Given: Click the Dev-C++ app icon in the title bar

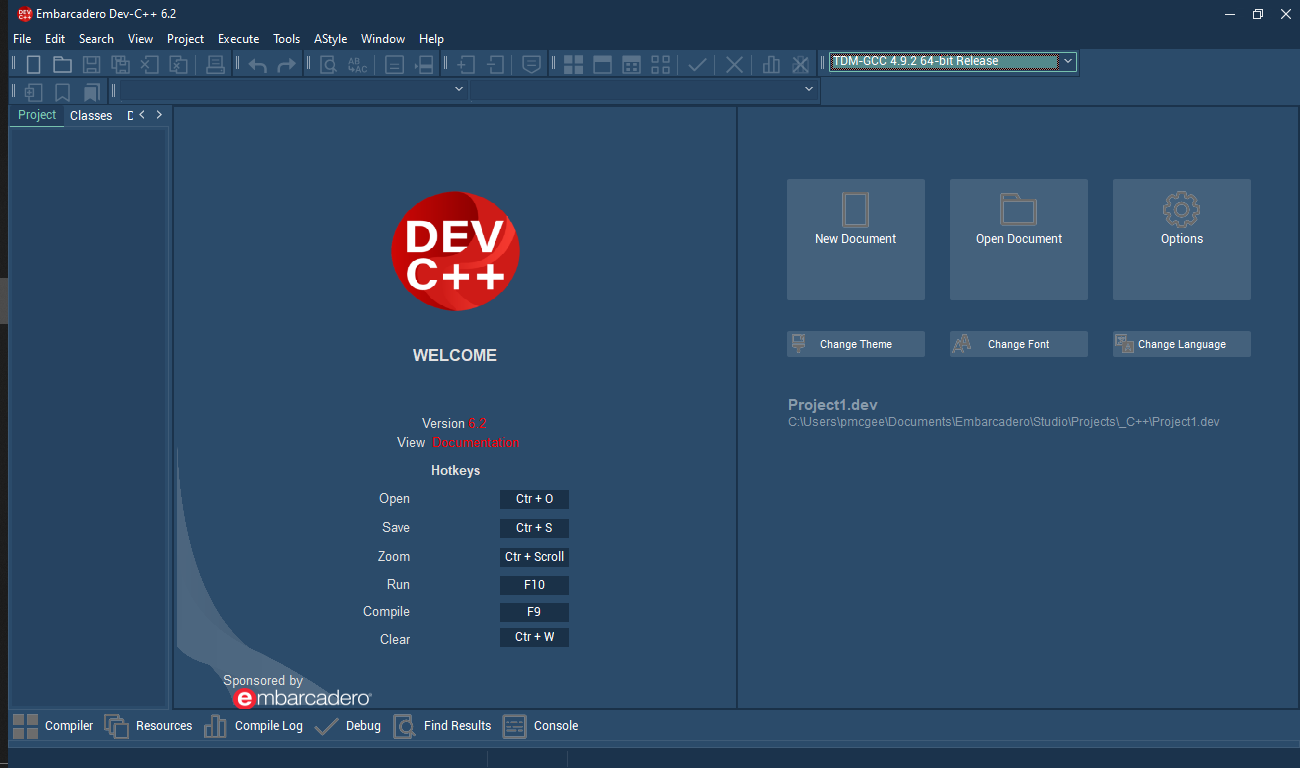Looking at the screenshot, I should tap(24, 14).
